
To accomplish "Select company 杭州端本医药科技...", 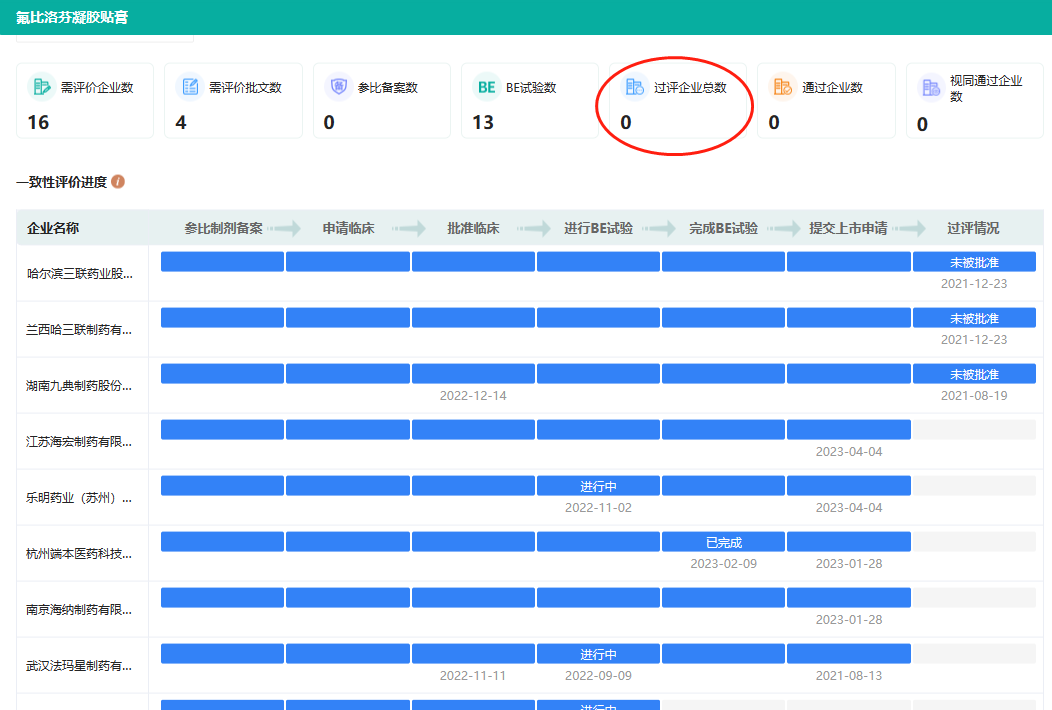I will point(79,554).
